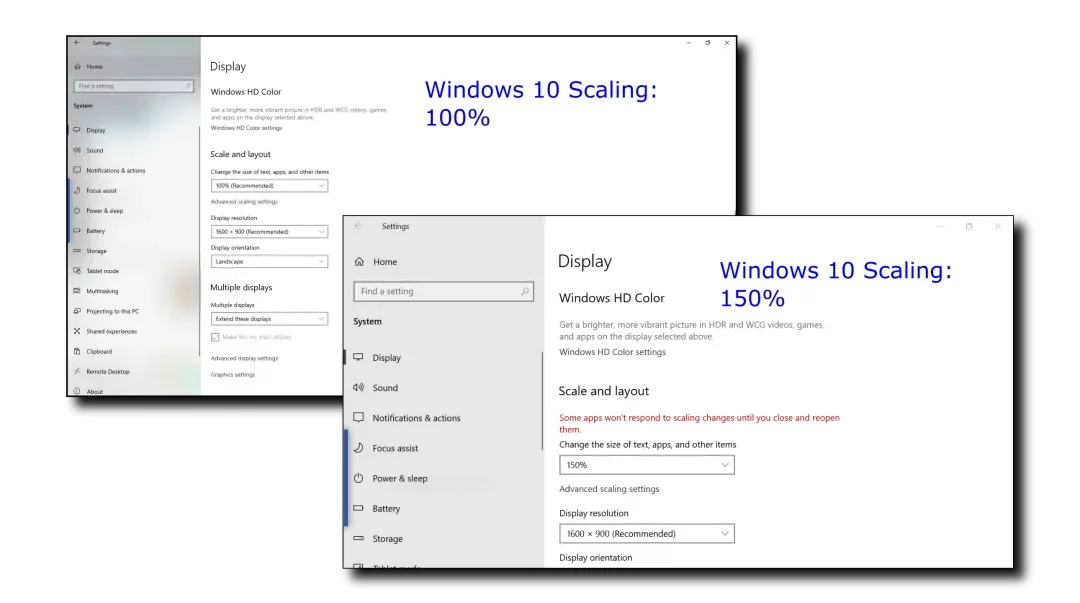1080x603 pixels.
Task: Open Windows HD Color settings link in 150% window
Action: (x=612, y=351)
